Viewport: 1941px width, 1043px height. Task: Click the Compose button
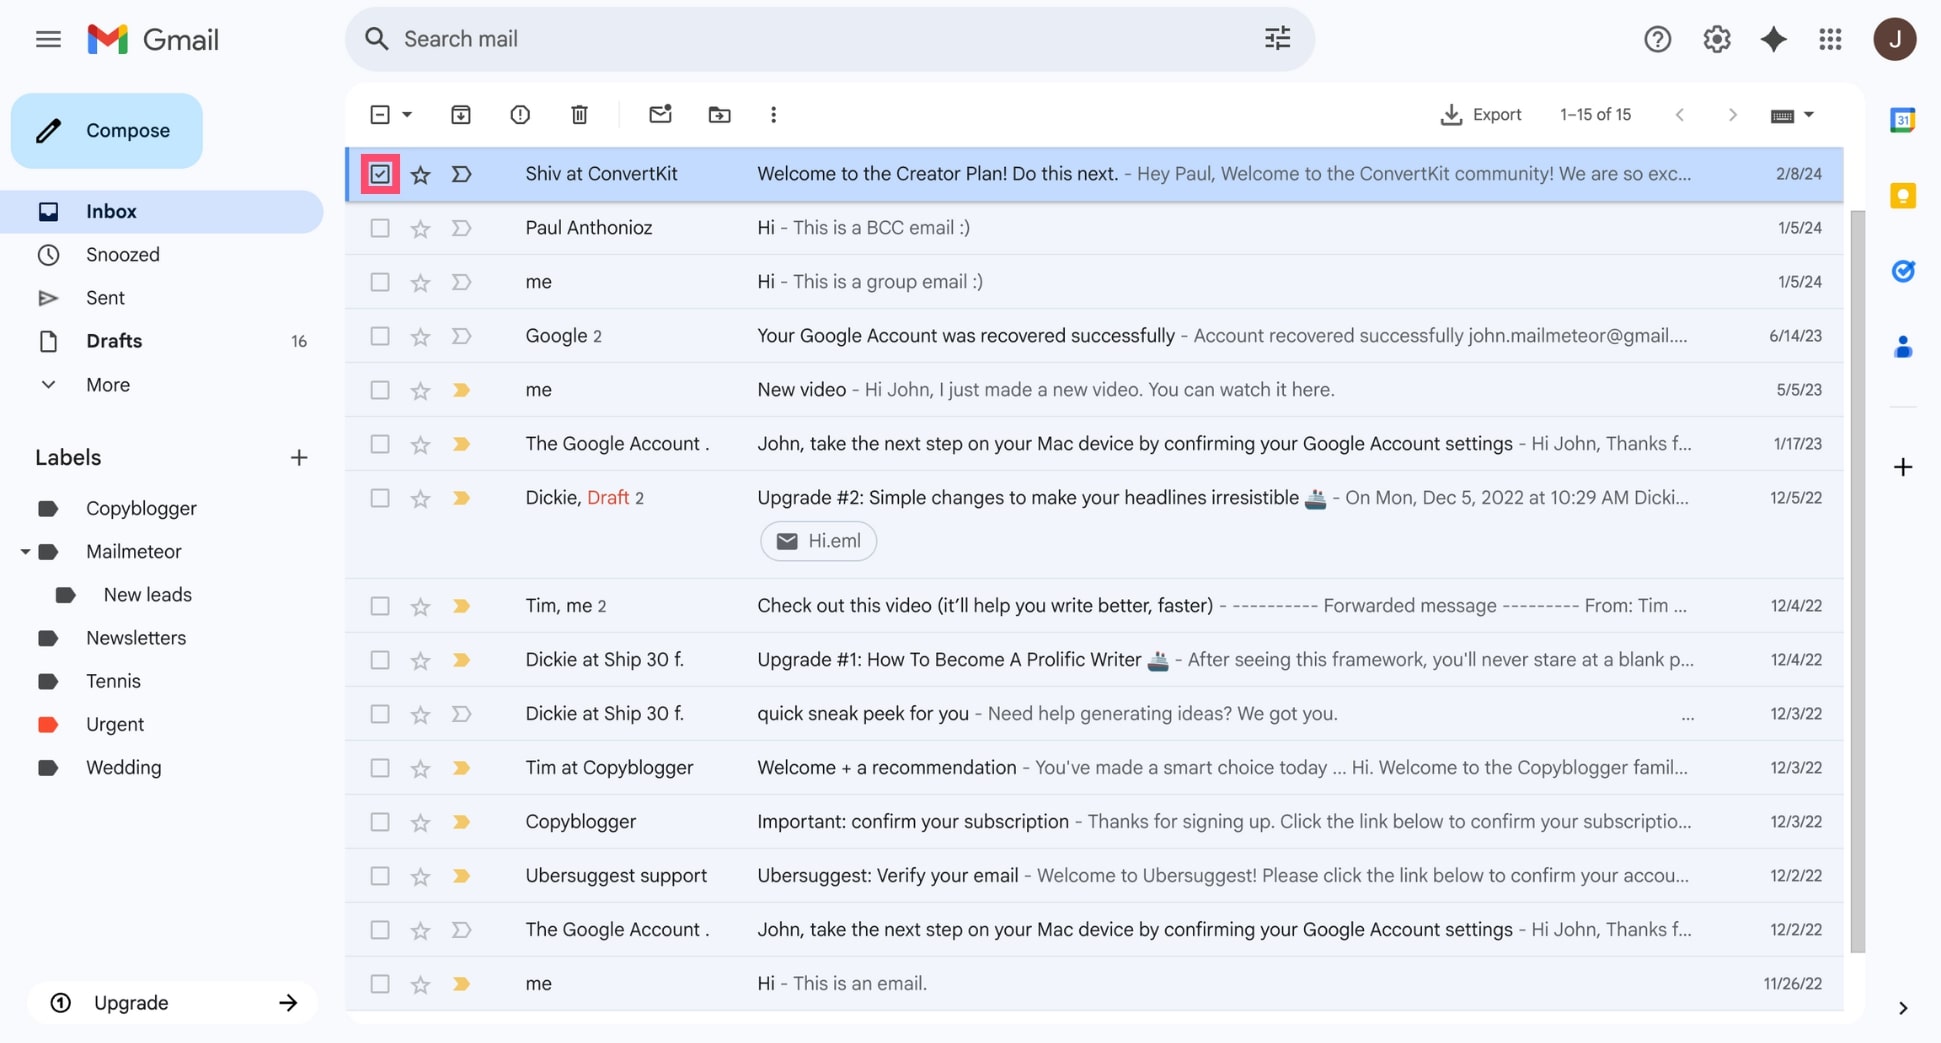pyautogui.click(x=107, y=131)
